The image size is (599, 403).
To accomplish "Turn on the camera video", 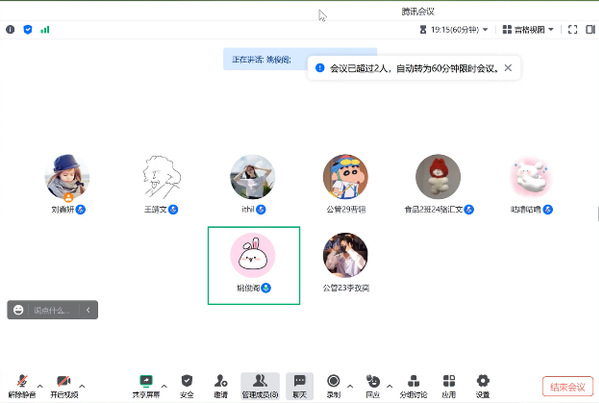I will pyautogui.click(x=64, y=386).
